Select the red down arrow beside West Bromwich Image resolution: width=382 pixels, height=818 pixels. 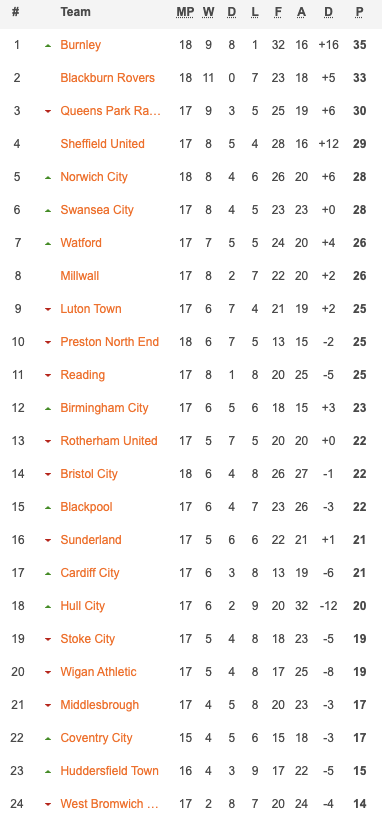coord(48,804)
